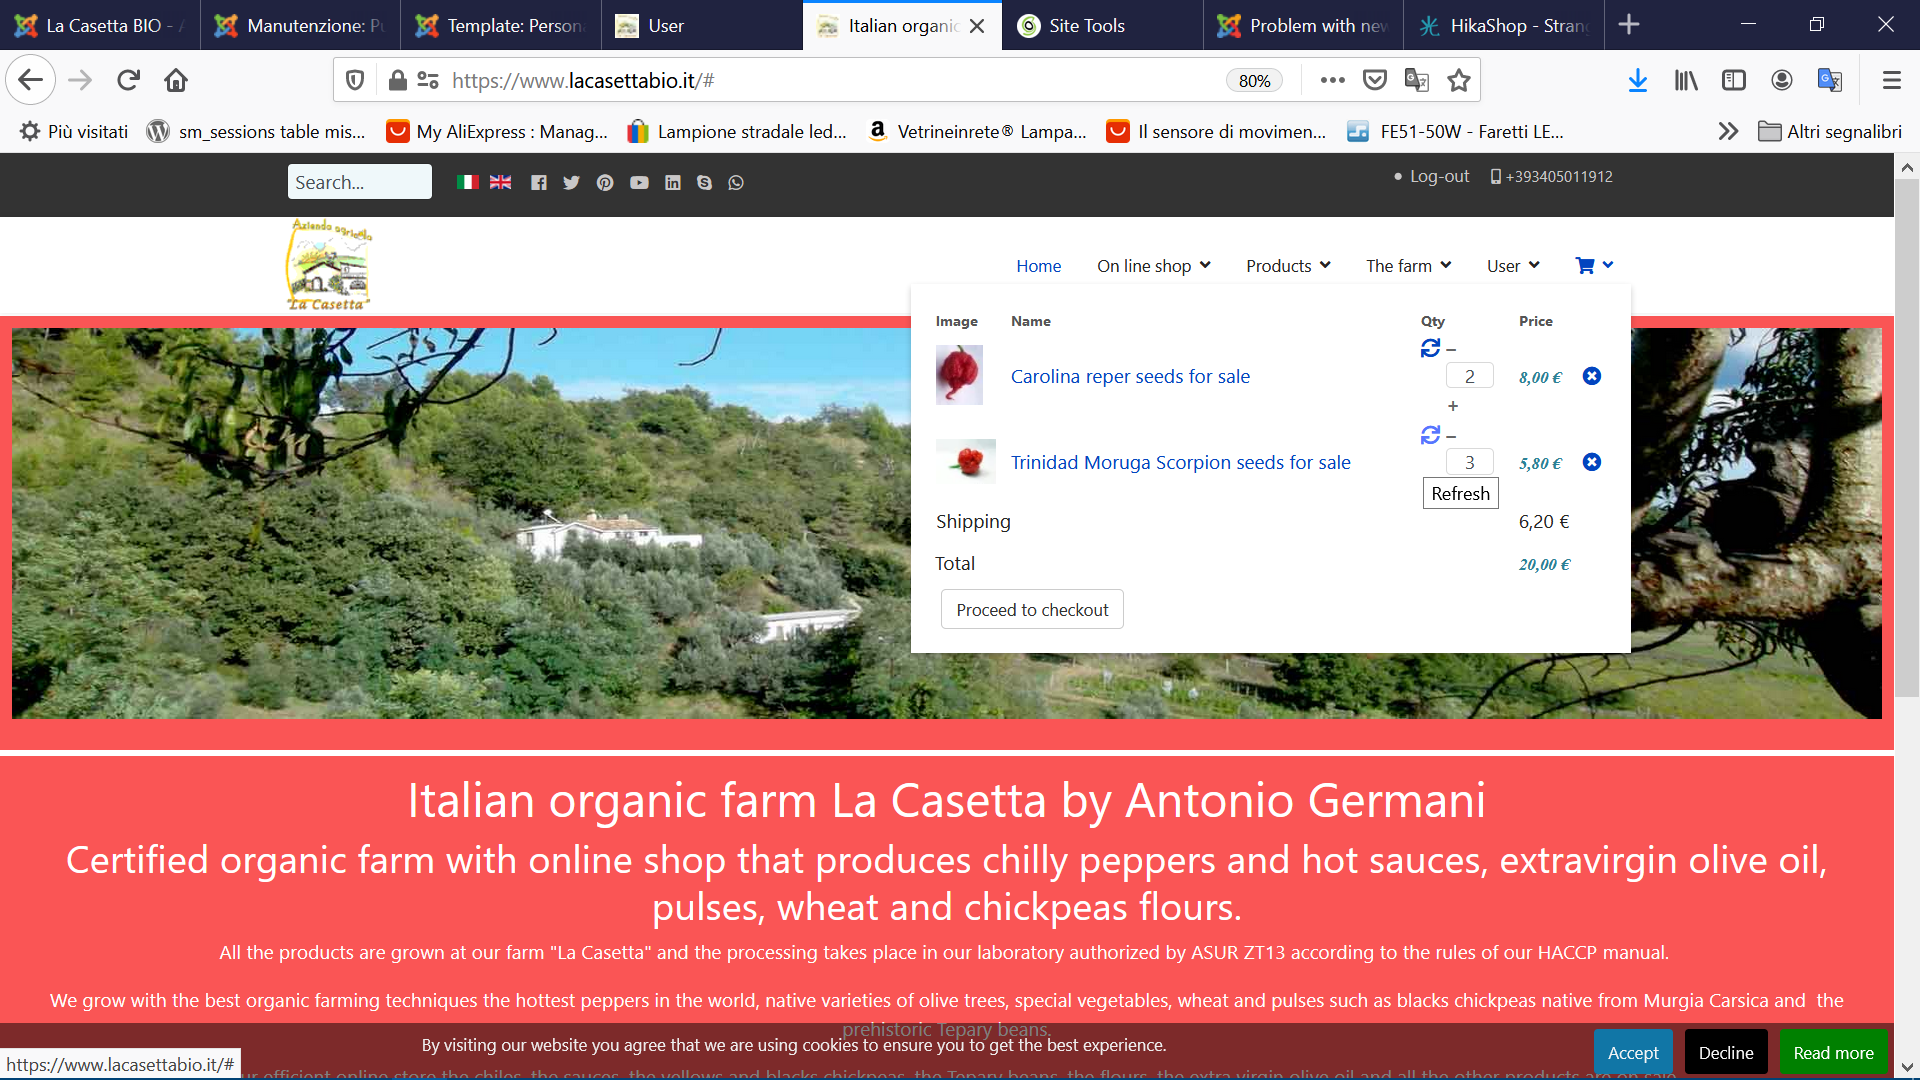This screenshot has width=1920, height=1080.
Task: Open the WhatsApp contact icon
Action: click(x=736, y=183)
